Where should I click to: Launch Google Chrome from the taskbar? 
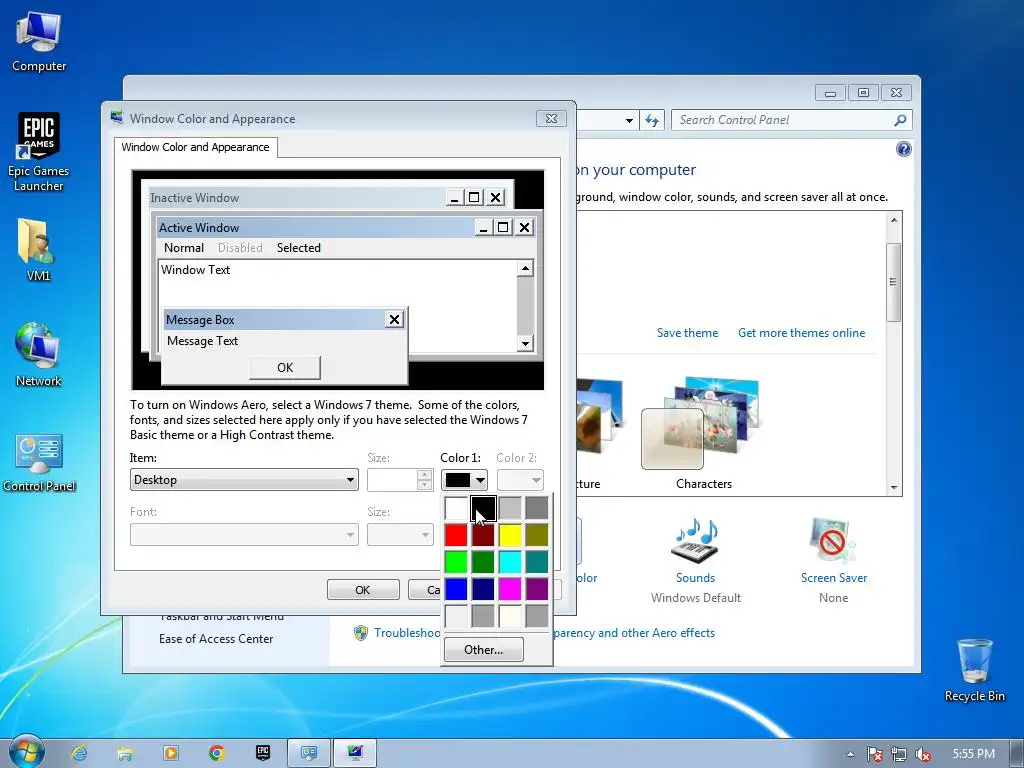coord(217,753)
